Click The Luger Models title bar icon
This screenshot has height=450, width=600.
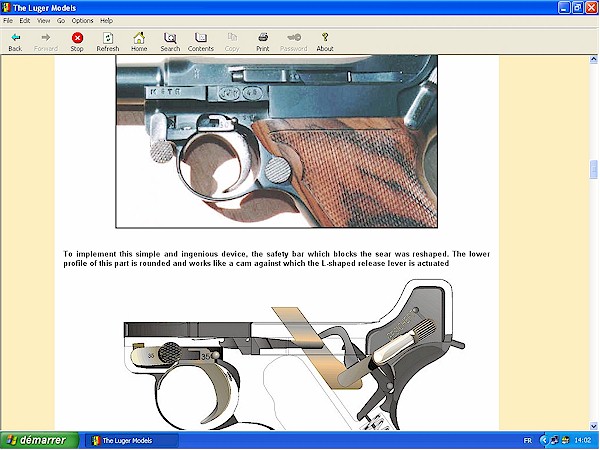click(x=6, y=8)
